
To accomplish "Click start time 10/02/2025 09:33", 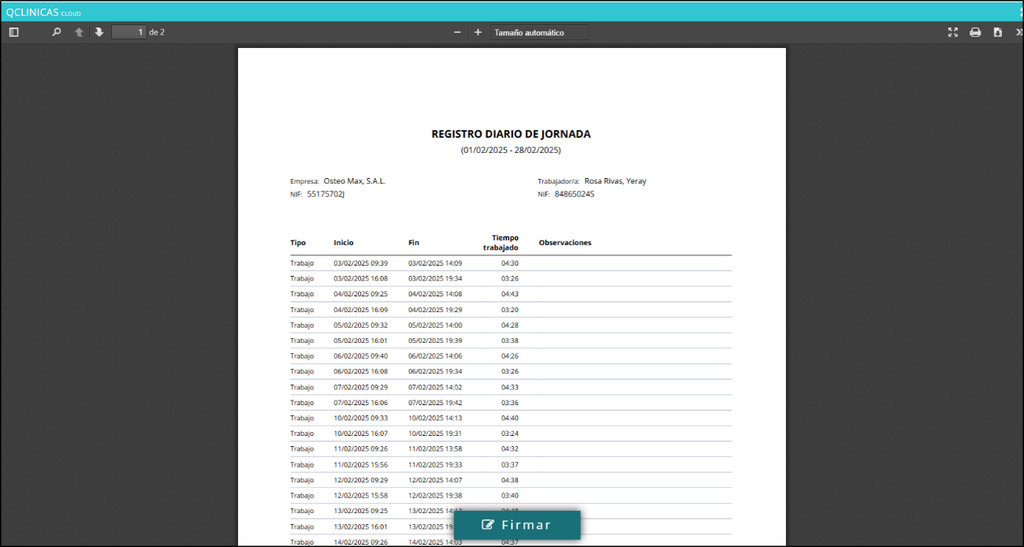I will tap(360, 418).
